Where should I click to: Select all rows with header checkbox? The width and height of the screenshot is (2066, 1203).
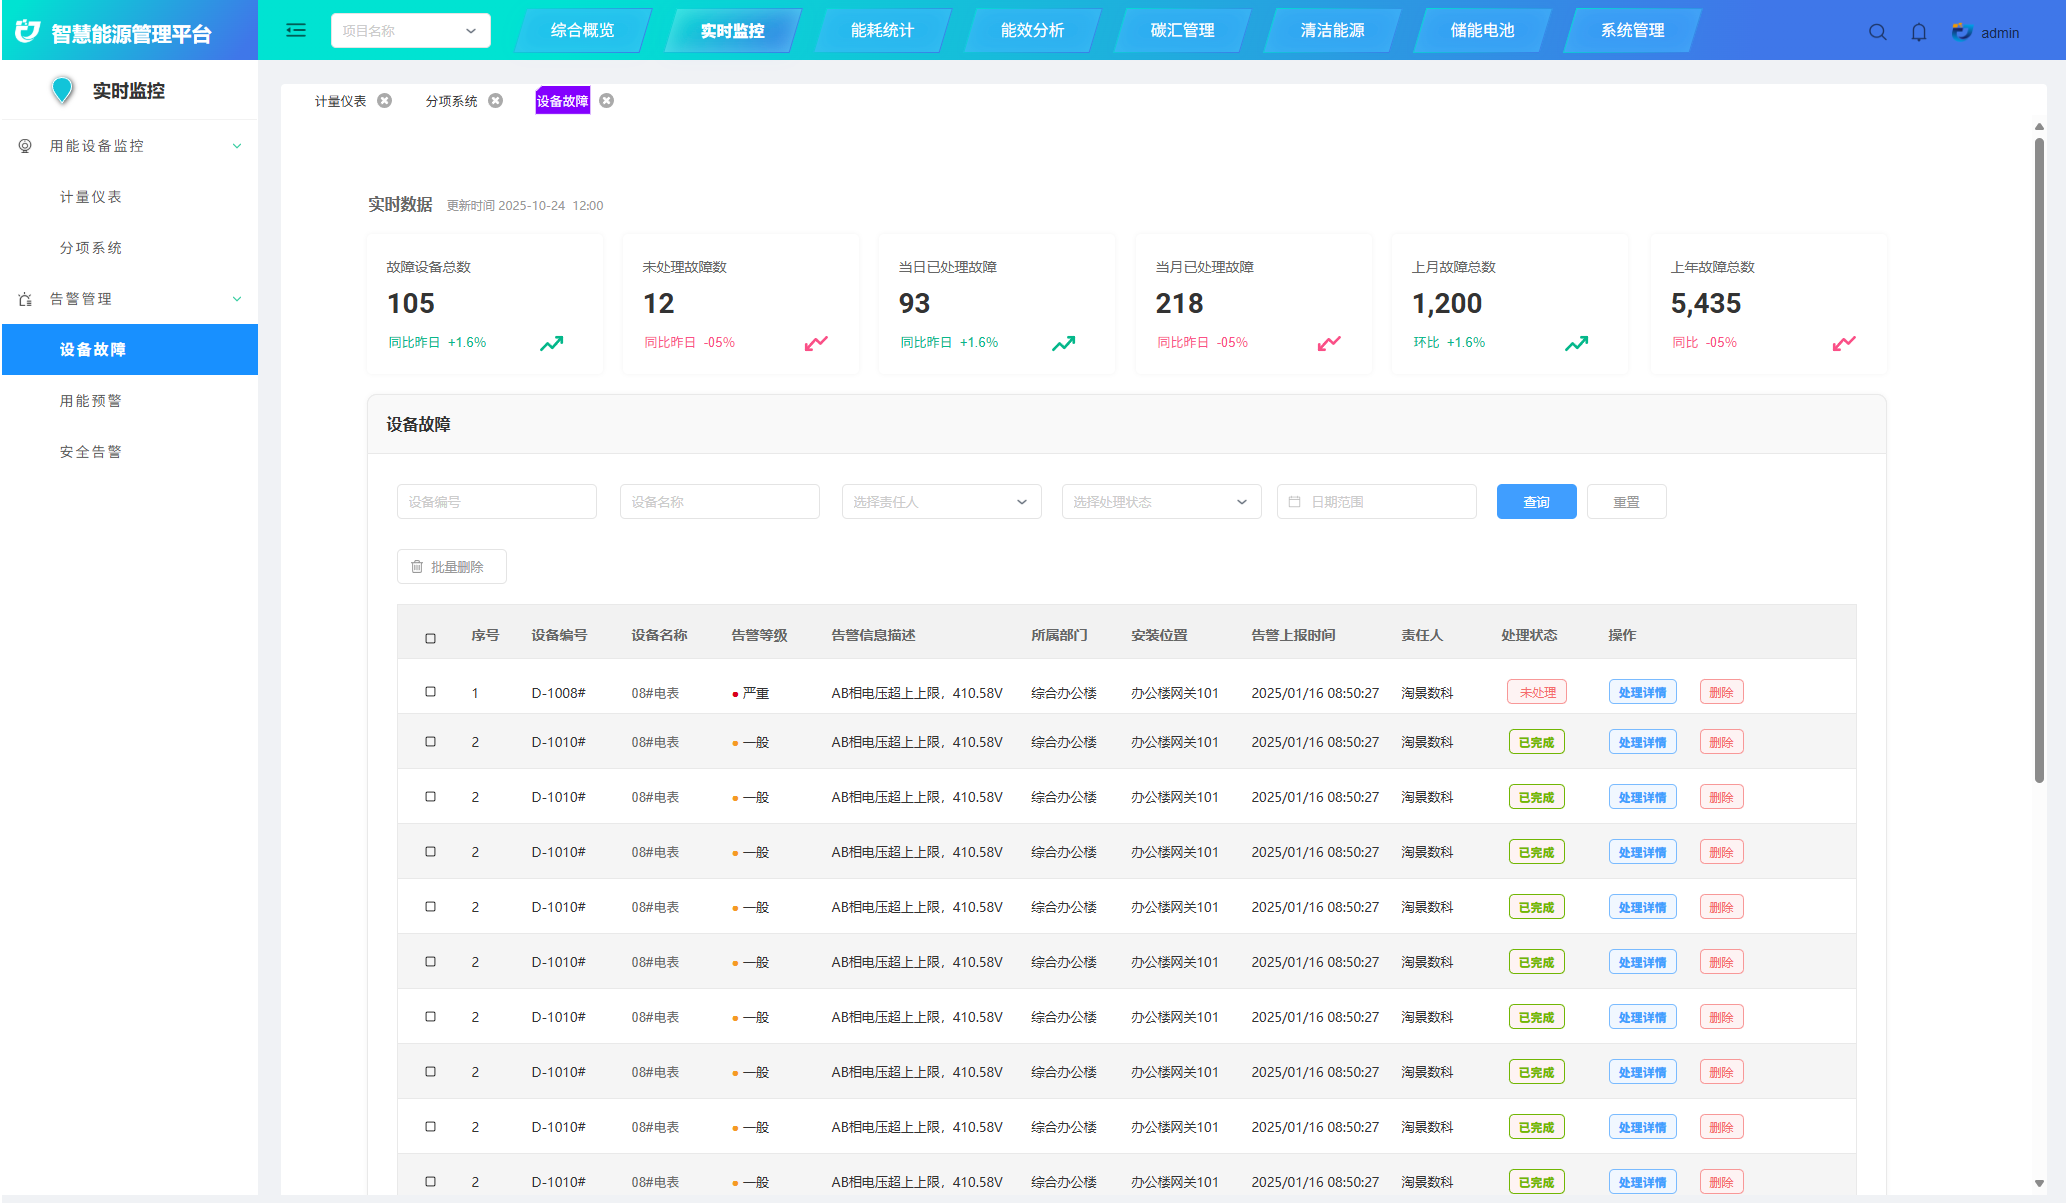[431, 638]
